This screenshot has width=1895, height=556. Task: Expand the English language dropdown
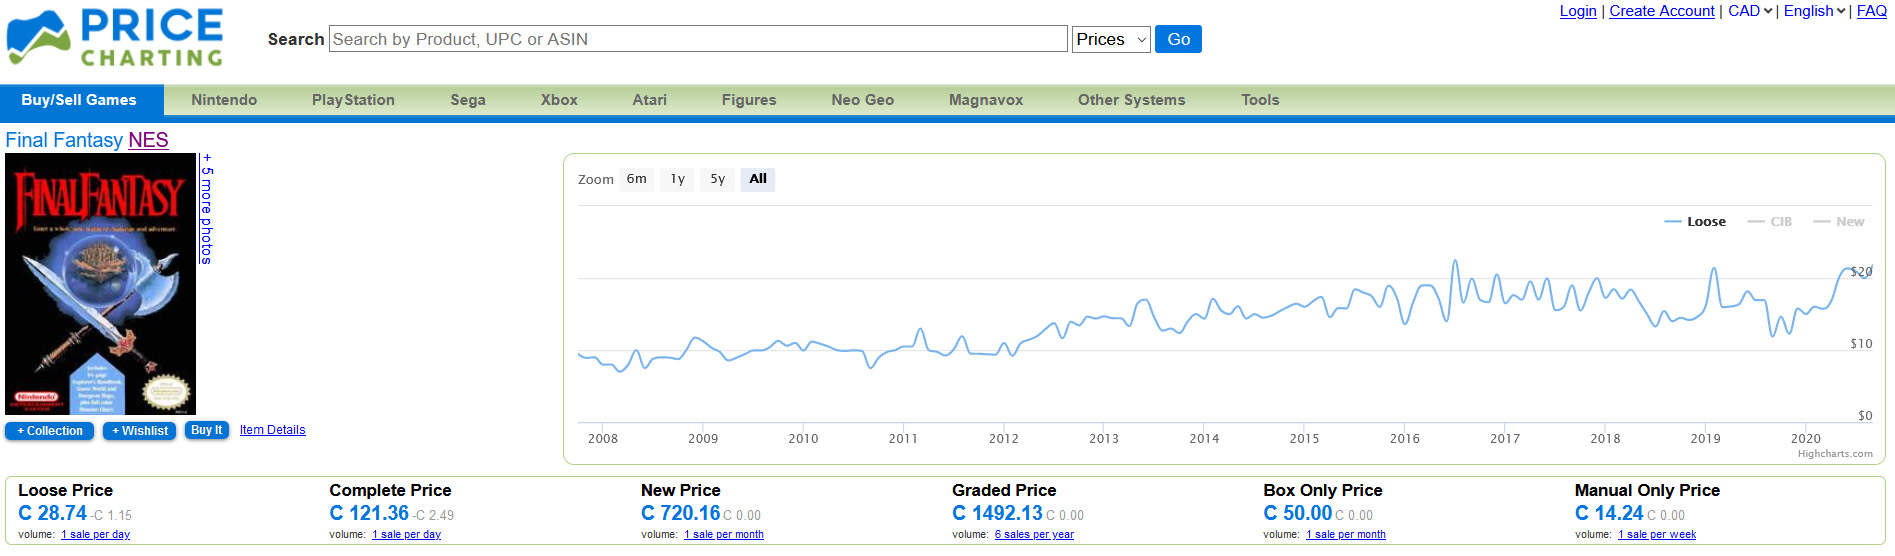pyautogui.click(x=1814, y=11)
